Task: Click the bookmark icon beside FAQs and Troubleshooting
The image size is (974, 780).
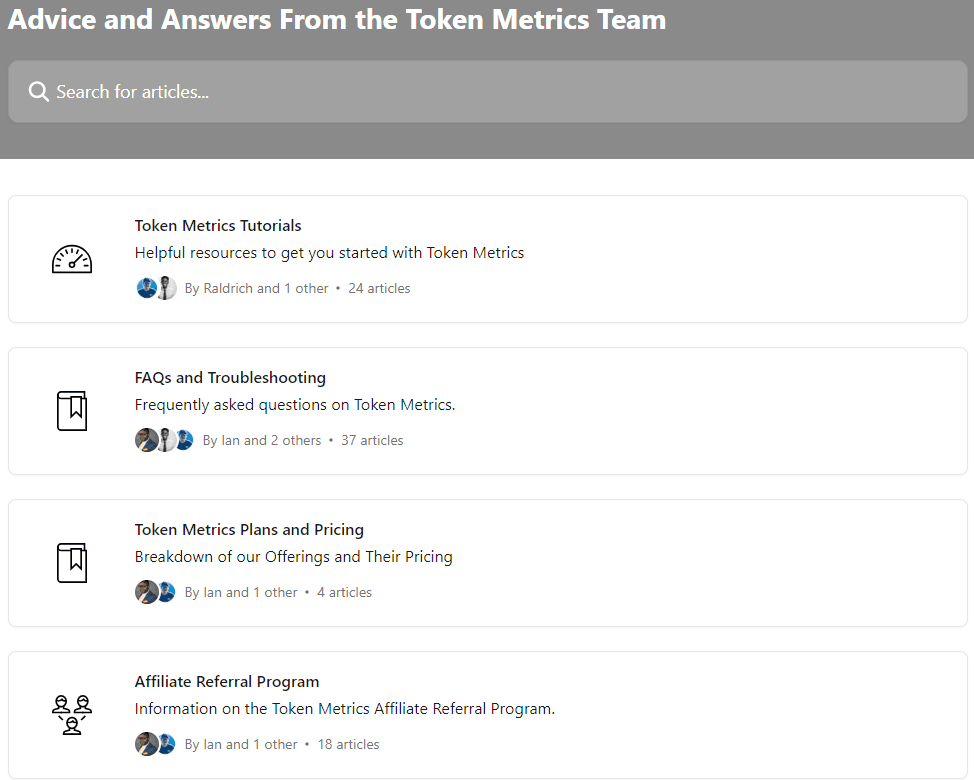Action: pyautogui.click(x=72, y=411)
